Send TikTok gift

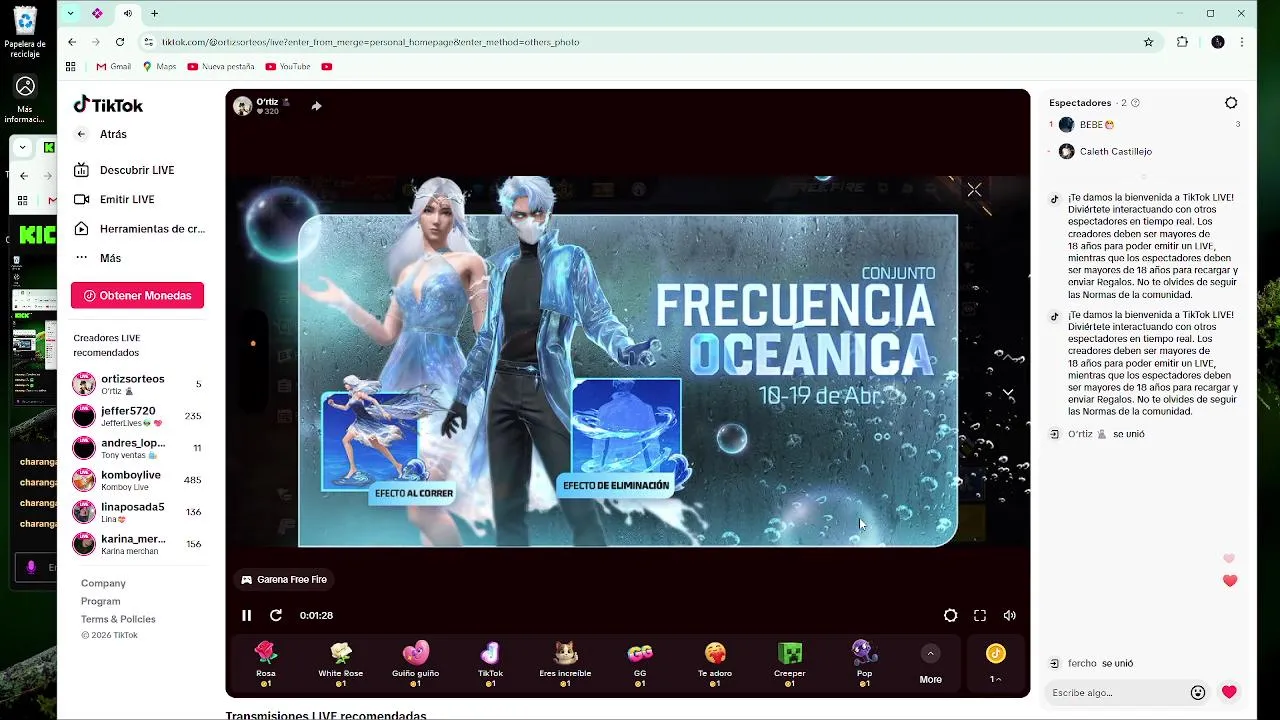490,664
